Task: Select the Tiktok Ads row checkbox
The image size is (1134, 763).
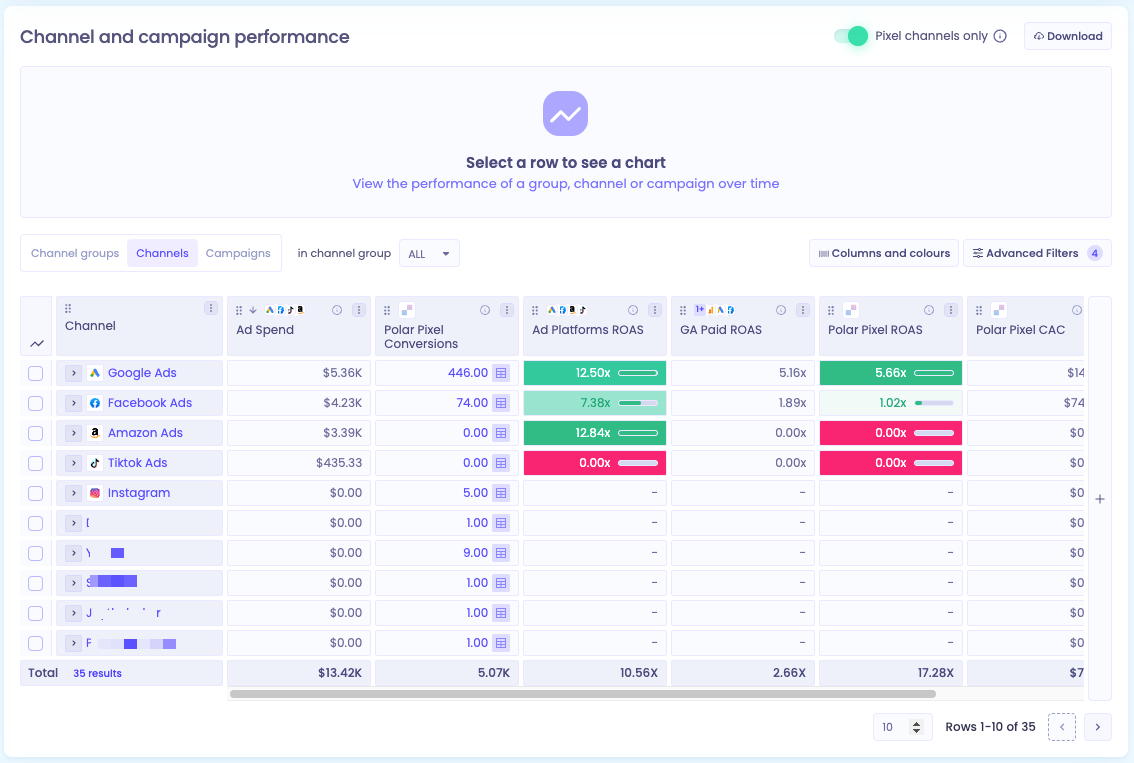Action: pos(35,463)
